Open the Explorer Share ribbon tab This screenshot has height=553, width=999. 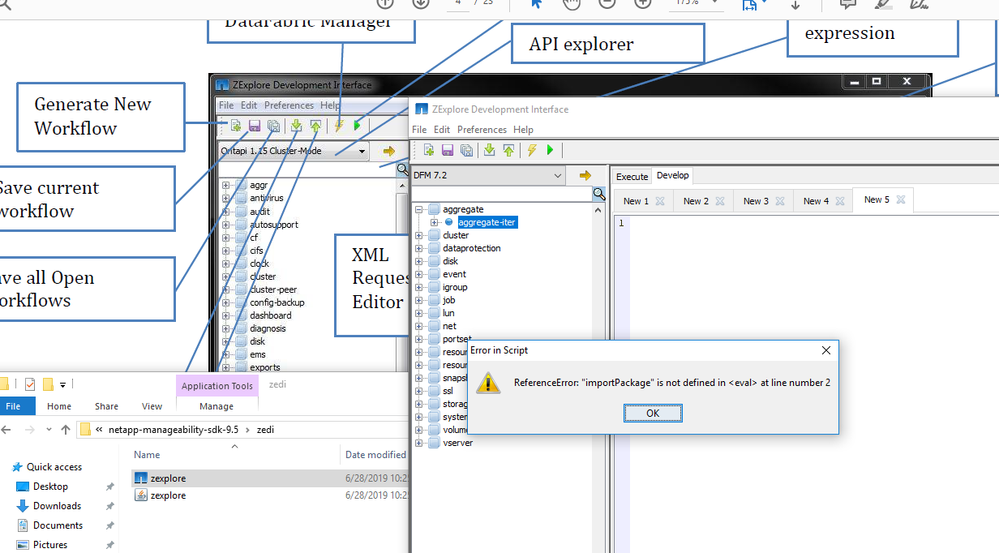tap(106, 406)
